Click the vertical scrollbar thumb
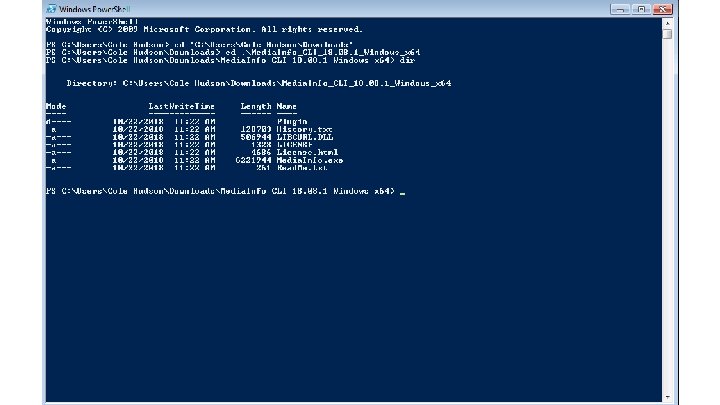 [x=667, y=34]
